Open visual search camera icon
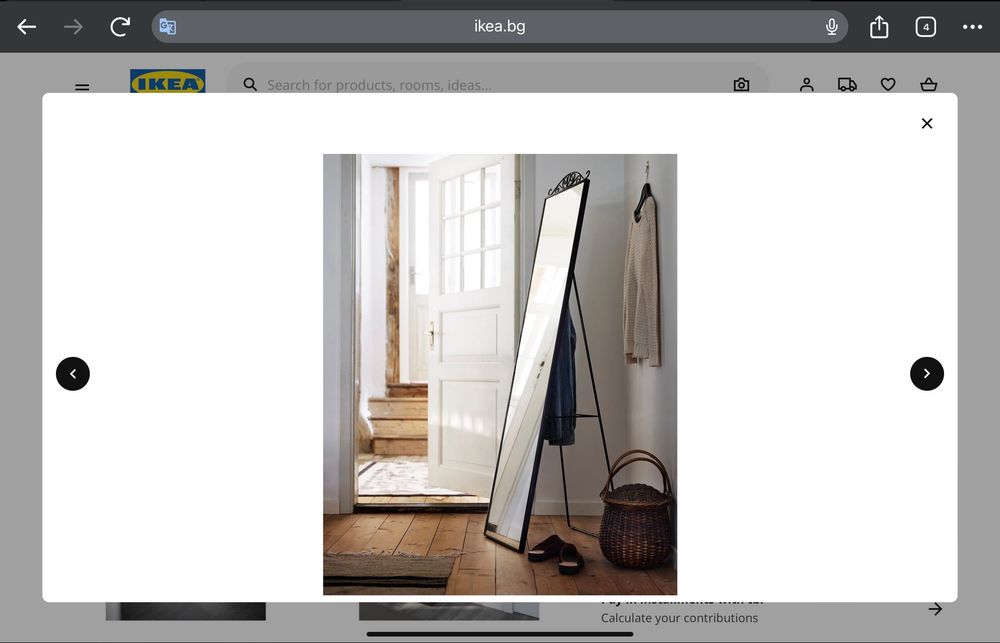This screenshot has width=1000, height=643. (x=741, y=85)
